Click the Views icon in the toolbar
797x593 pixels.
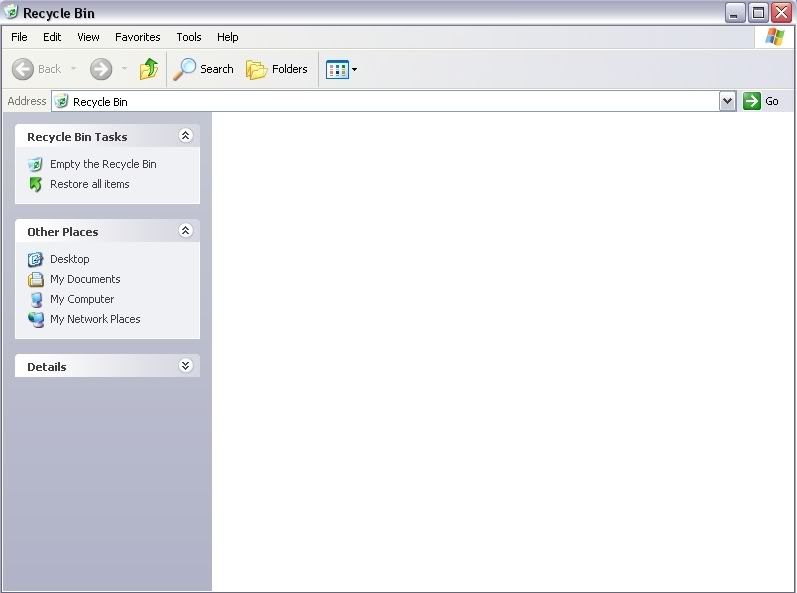[x=337, y=69]
